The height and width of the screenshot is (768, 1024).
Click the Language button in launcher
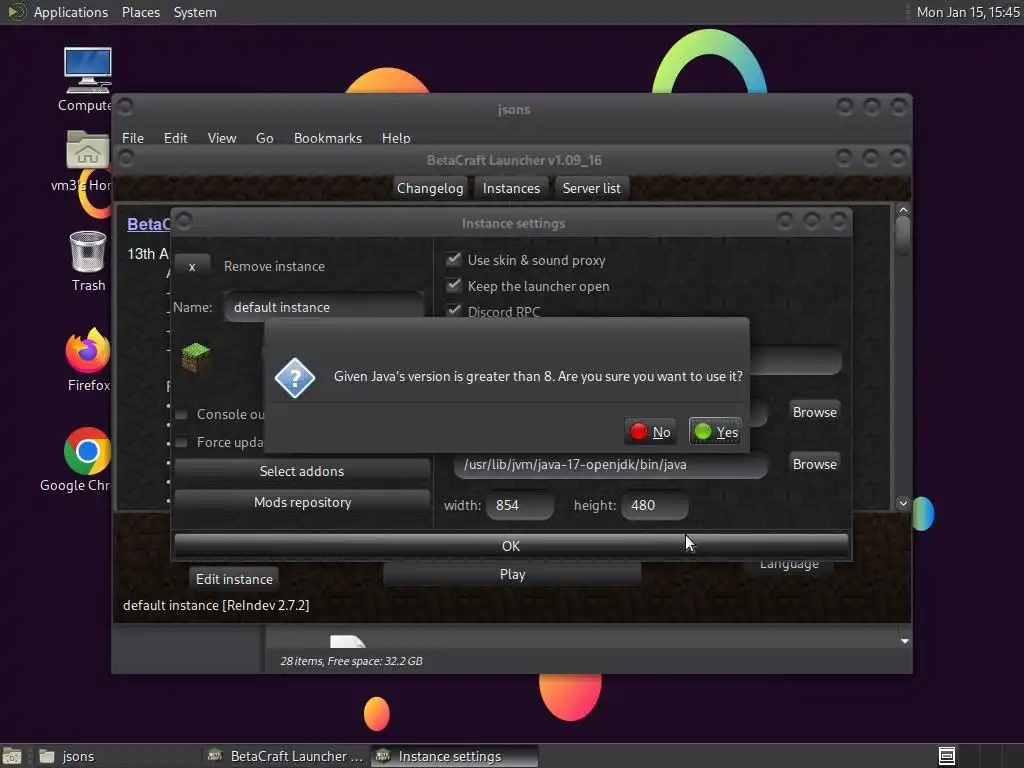789,565
